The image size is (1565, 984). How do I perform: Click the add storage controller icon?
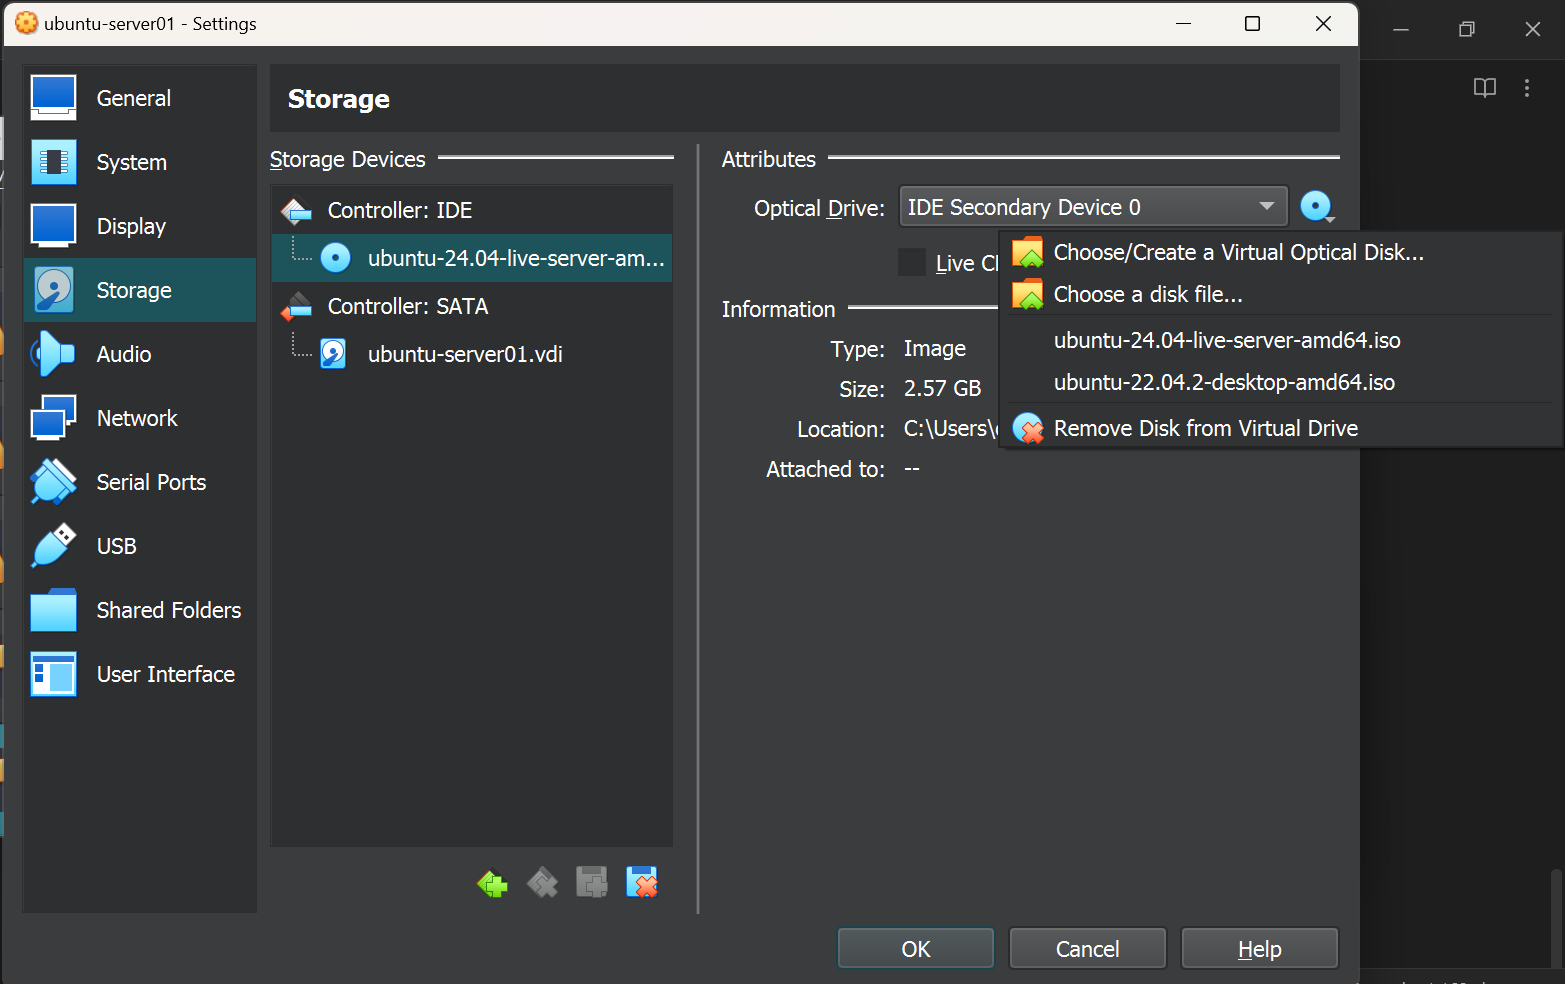click(492, 883)
